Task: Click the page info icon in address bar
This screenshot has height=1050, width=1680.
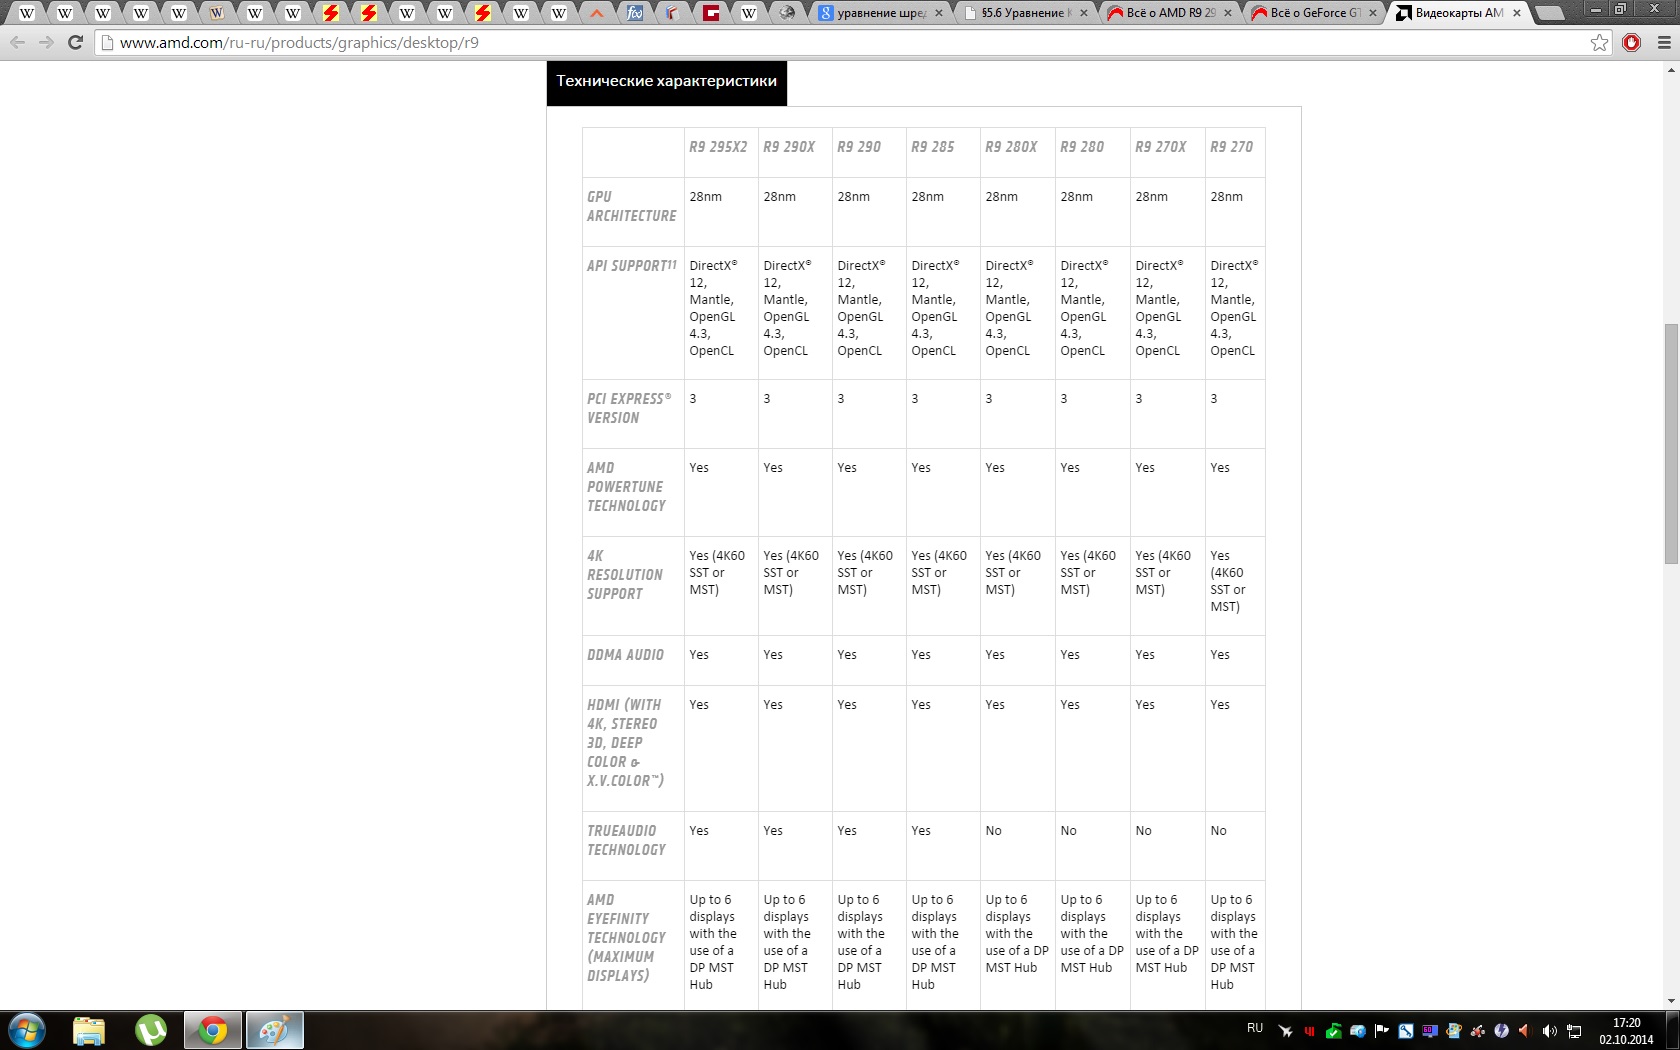Action: (x=107, y=43)
